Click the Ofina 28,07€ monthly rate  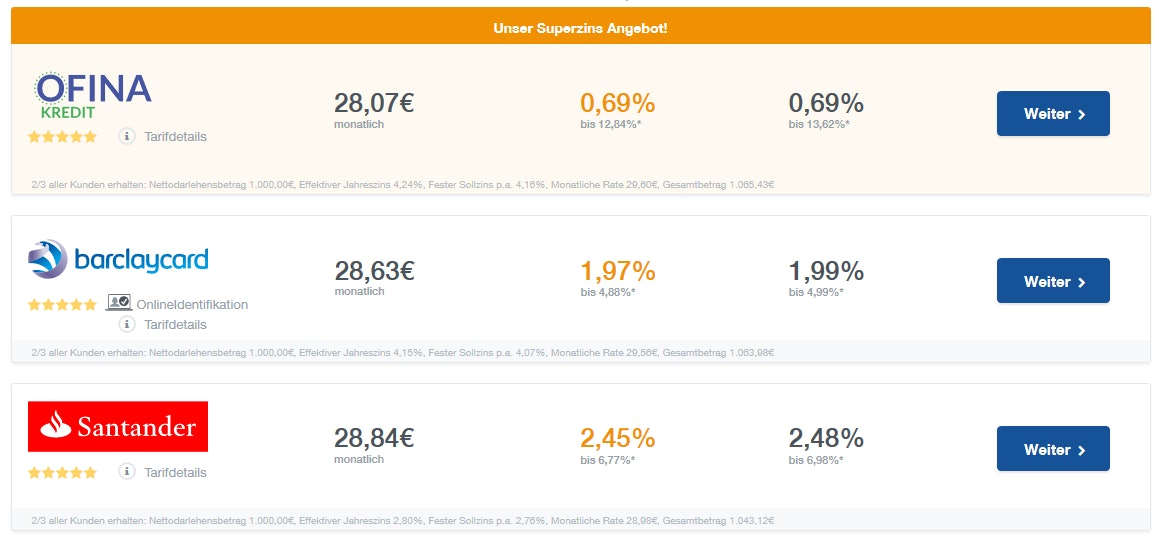click(x=374, y=103)
